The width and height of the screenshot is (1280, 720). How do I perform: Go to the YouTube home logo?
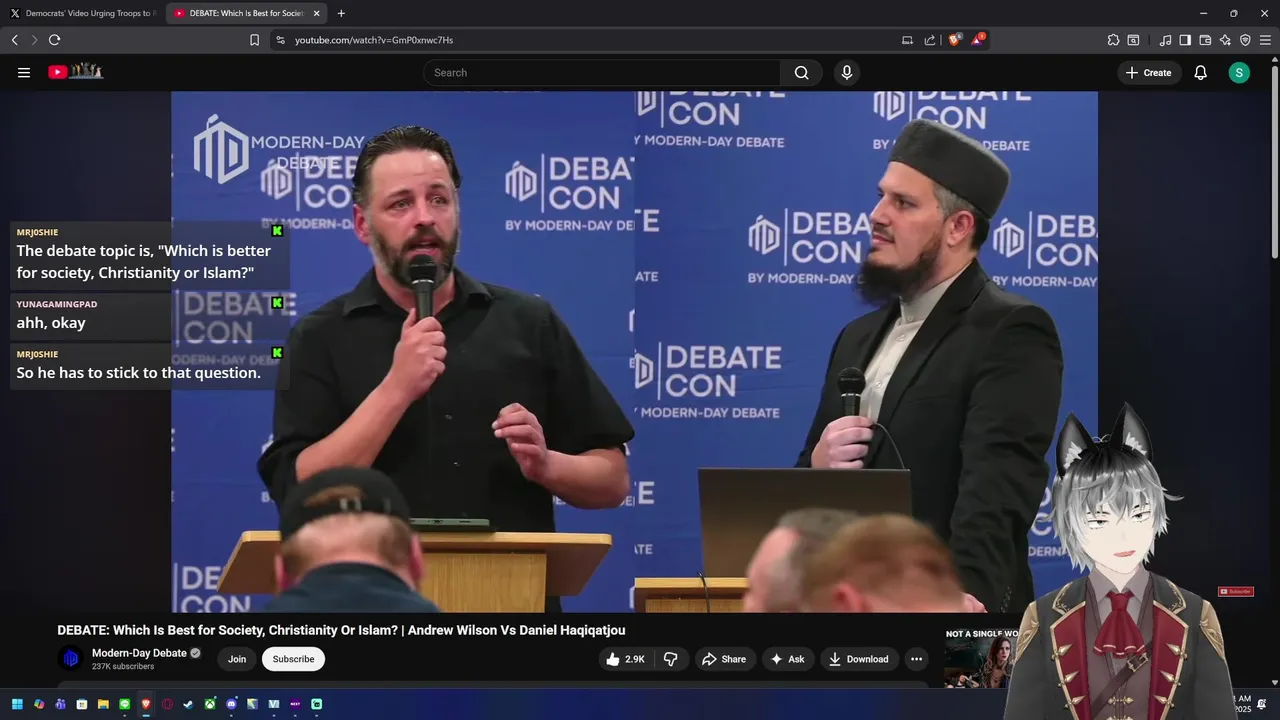pyautogui.click(x=76, y=72)
